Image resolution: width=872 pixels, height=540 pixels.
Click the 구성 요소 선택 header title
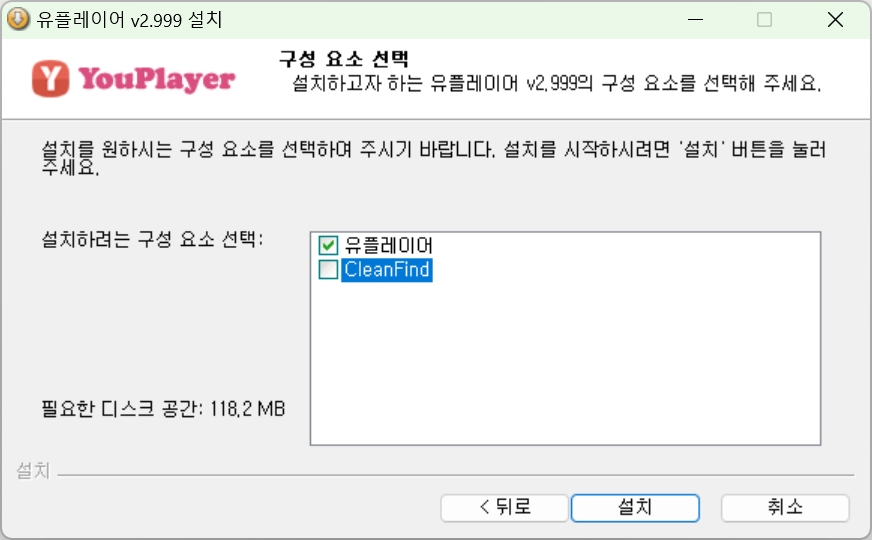click(x=344, y=58)
